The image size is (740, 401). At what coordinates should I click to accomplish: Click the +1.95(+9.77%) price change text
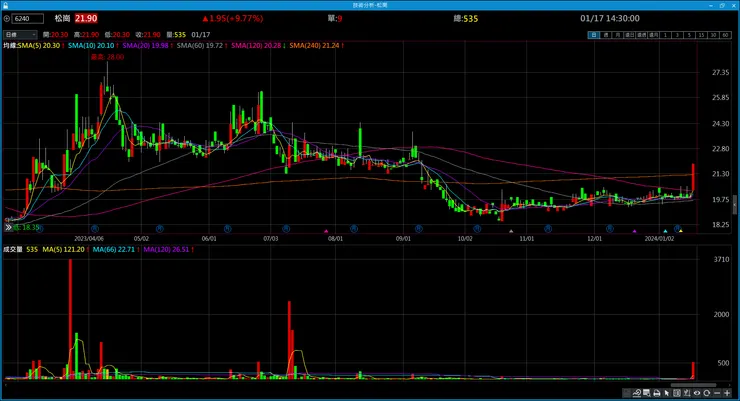[x=232, y=19]
